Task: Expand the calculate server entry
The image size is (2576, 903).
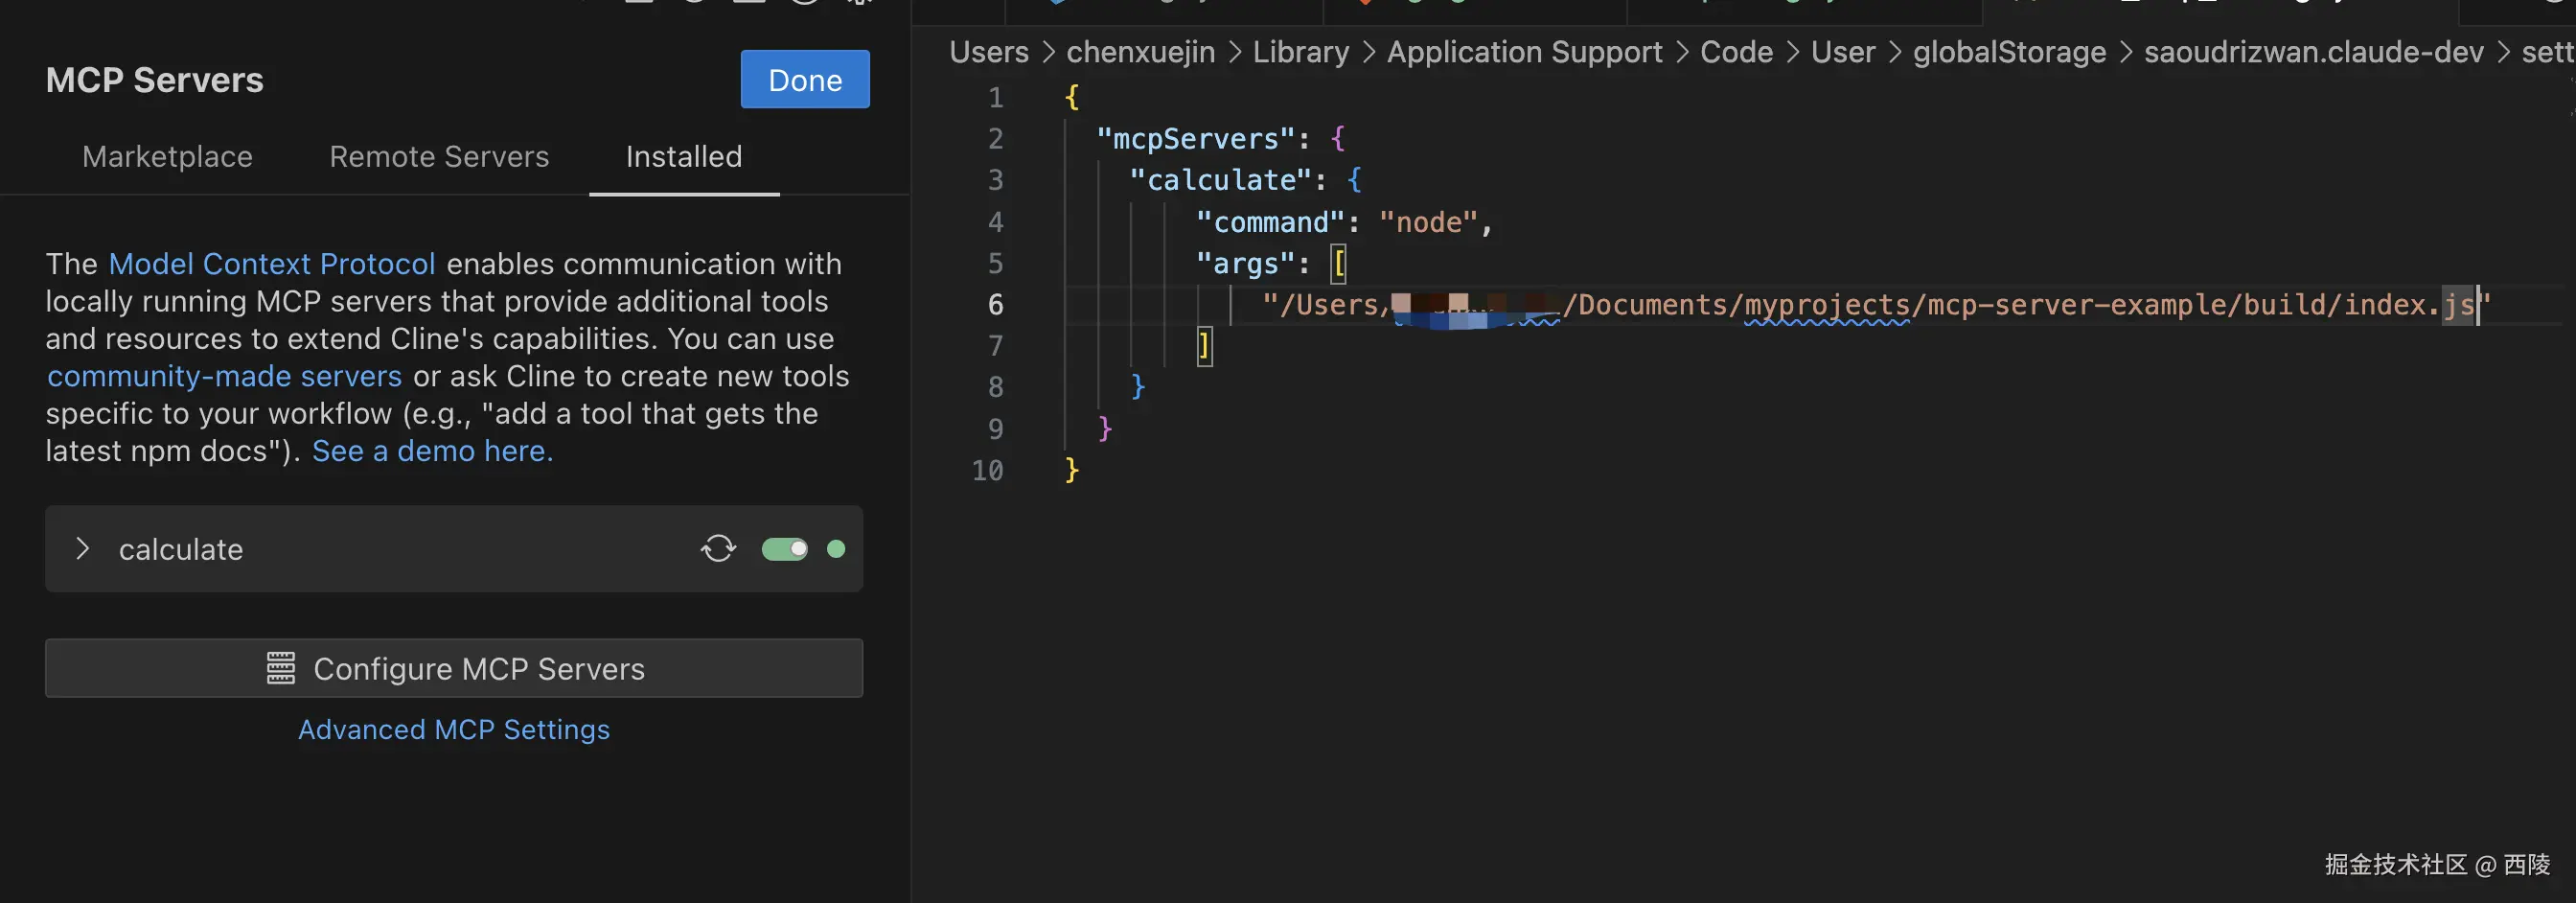Action: [x=83, y=549]
